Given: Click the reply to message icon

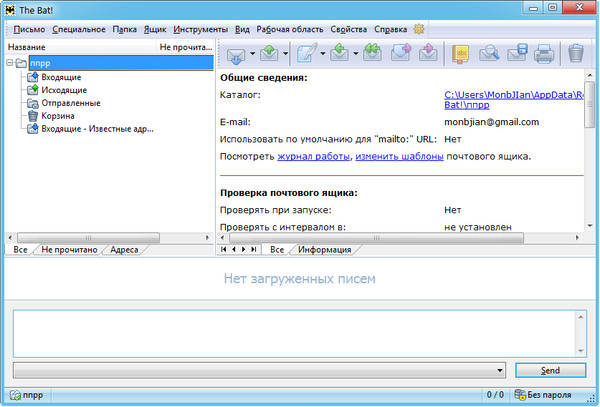Looking at the screenshot, I should click(x=340, y=53).
